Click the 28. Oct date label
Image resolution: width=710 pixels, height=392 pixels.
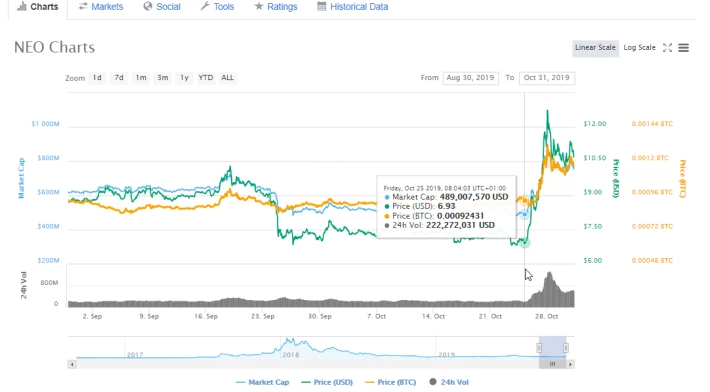[547, 316]
